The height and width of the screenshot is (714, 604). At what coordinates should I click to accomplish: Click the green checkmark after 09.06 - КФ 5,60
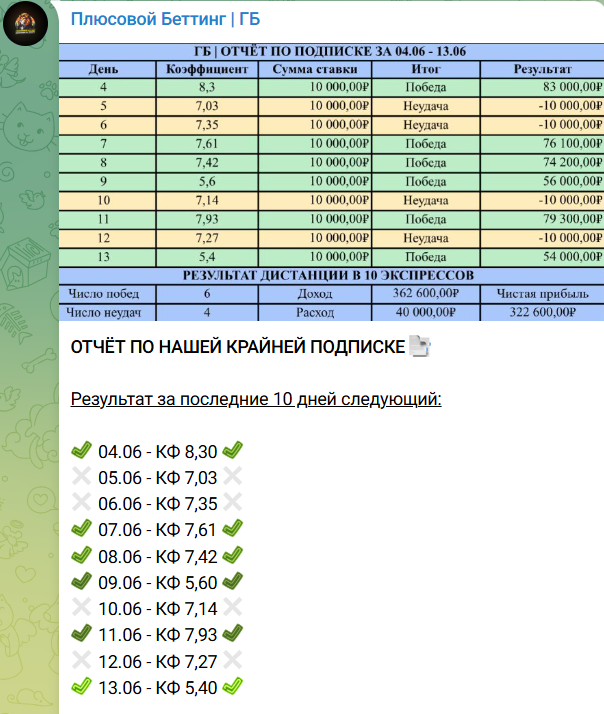[232, 581]
